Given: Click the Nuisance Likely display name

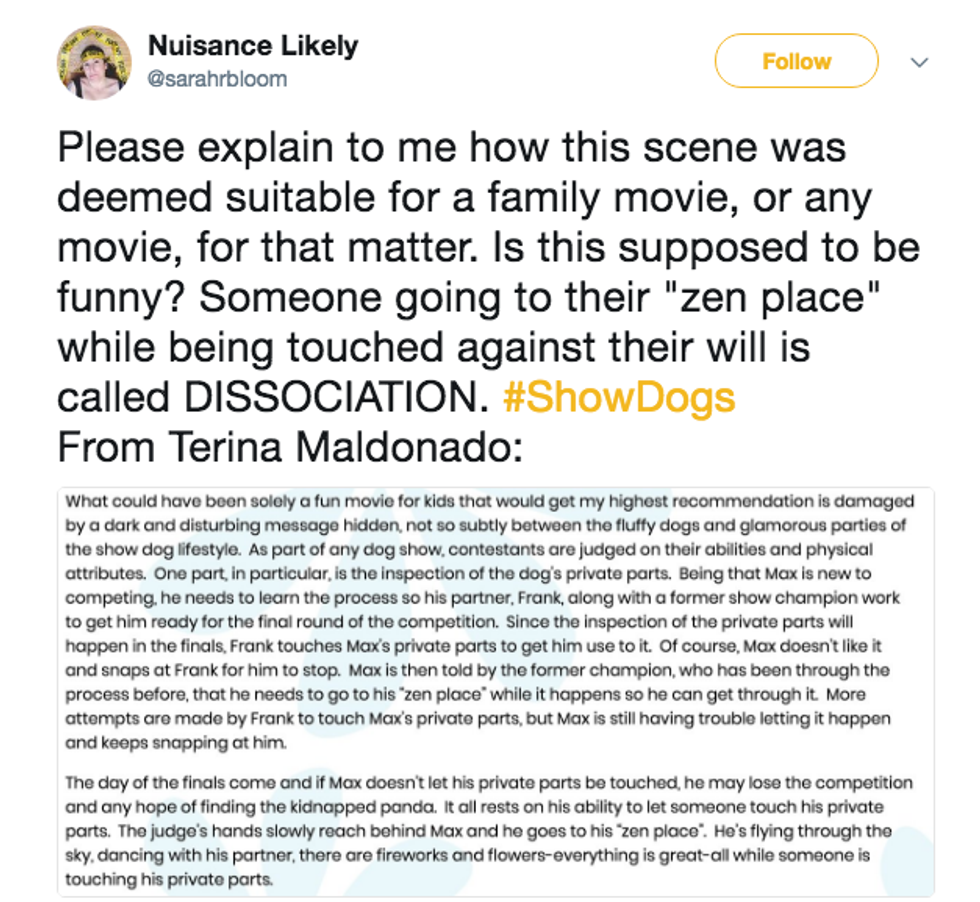Looking at the screenshot, I should pos(252,46).
